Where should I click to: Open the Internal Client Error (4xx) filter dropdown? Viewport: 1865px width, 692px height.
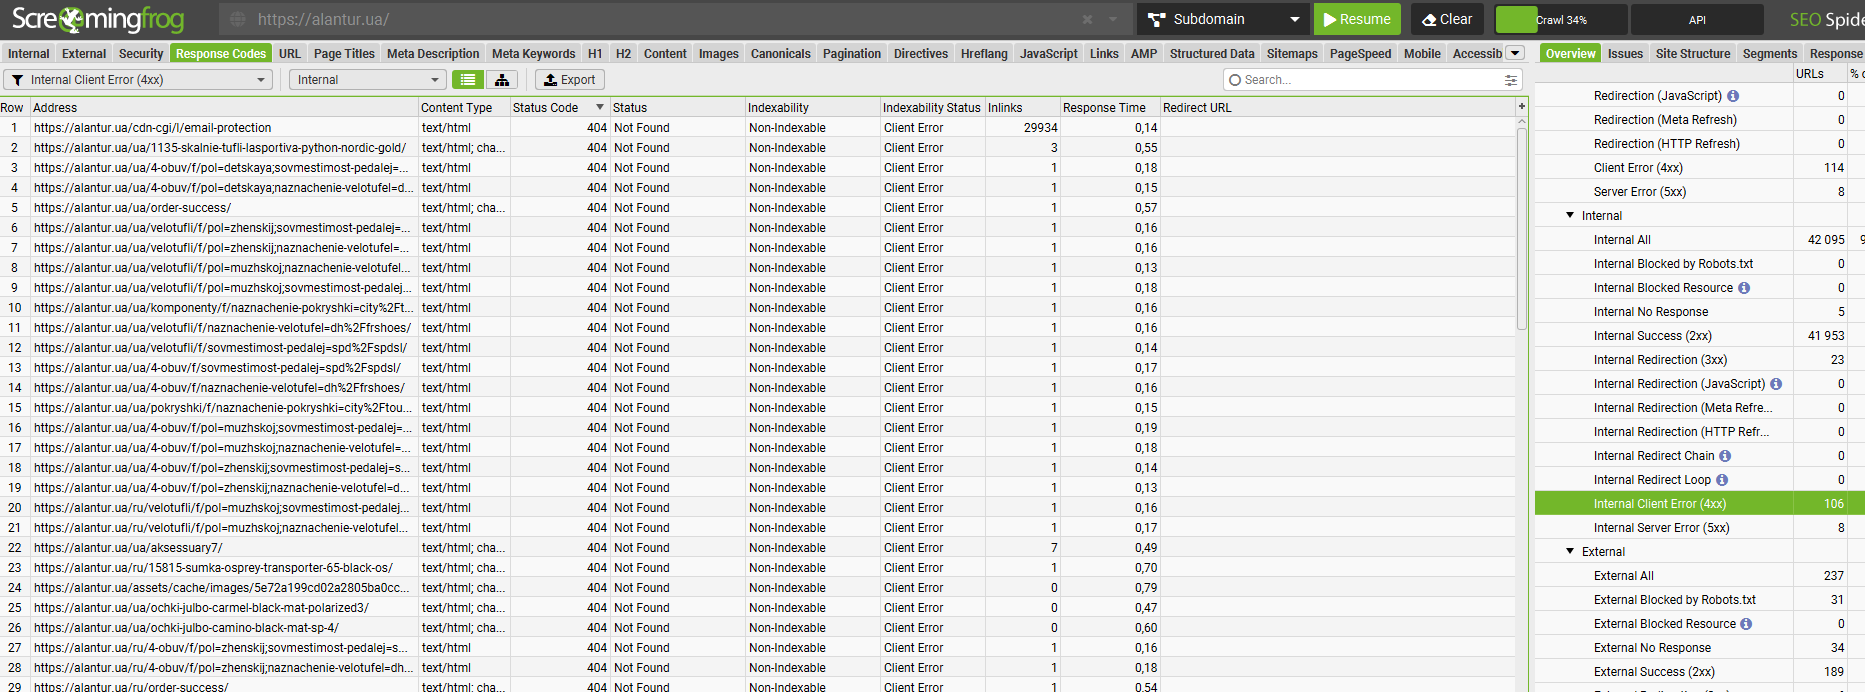(x=138, y=80)
